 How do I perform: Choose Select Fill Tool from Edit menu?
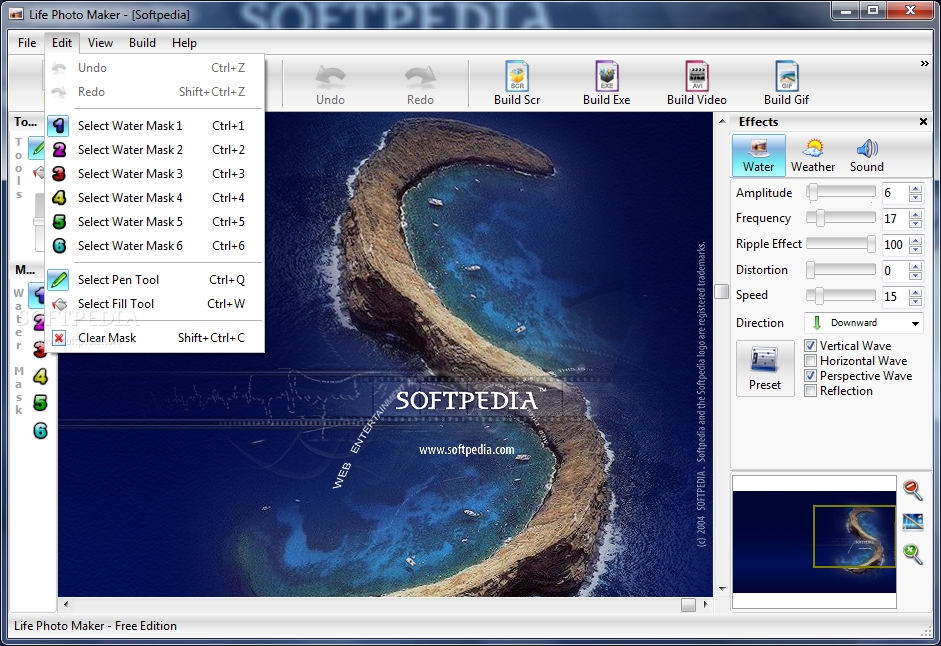point(155,304)
